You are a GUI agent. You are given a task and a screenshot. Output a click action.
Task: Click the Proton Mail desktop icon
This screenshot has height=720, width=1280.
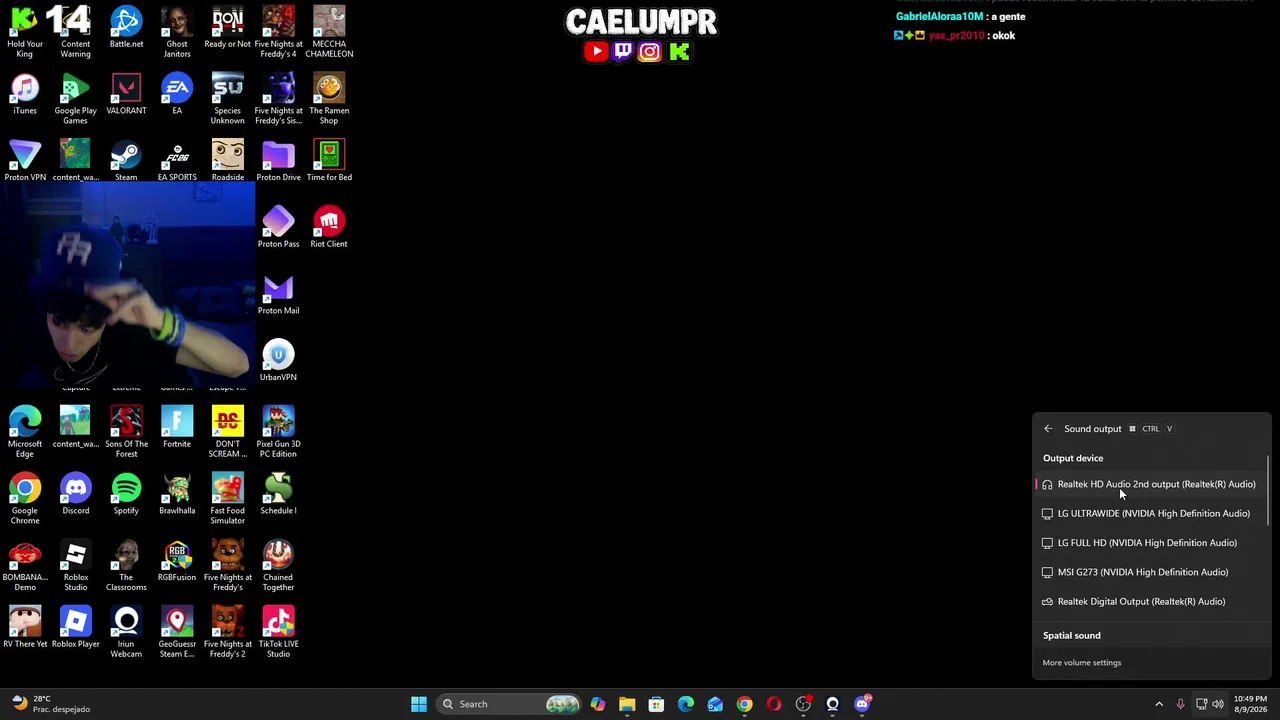[x=278, y=294]
